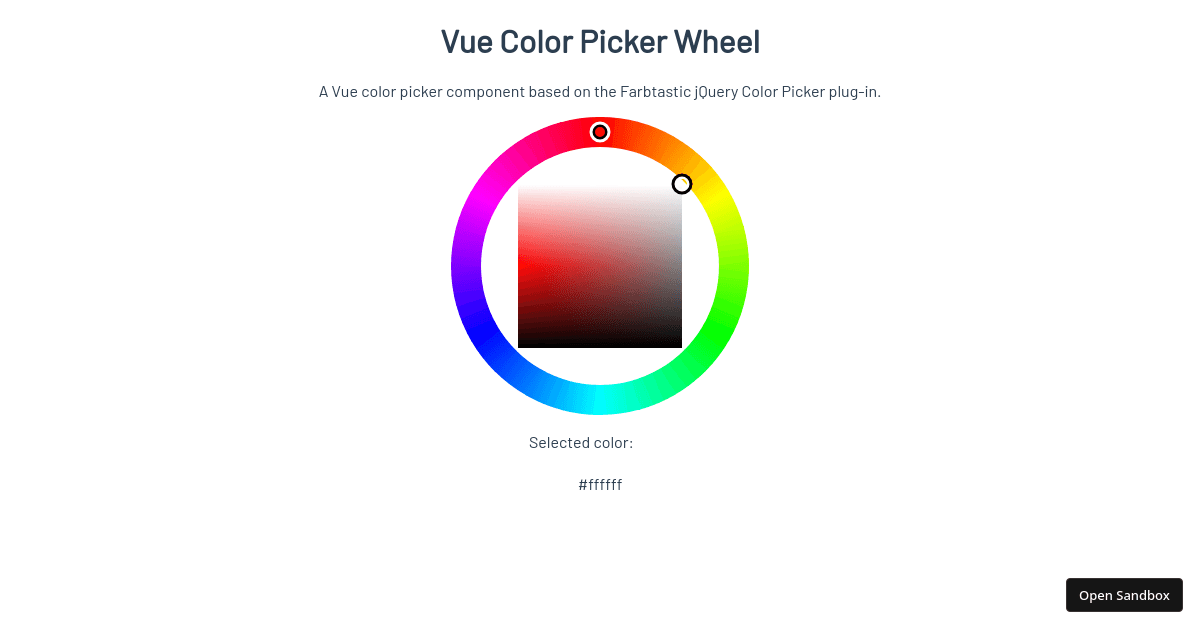Pick black at the square's bottom-right corner

click(678, 343)
